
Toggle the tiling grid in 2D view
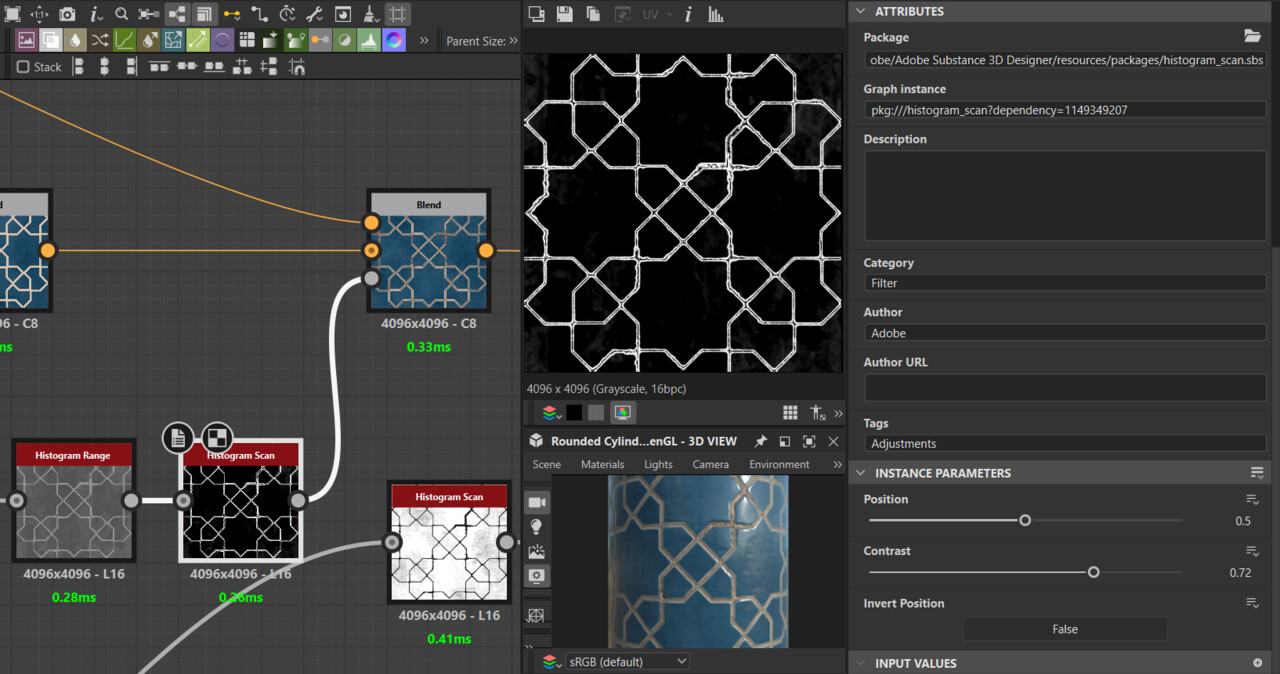coord(790,412)
